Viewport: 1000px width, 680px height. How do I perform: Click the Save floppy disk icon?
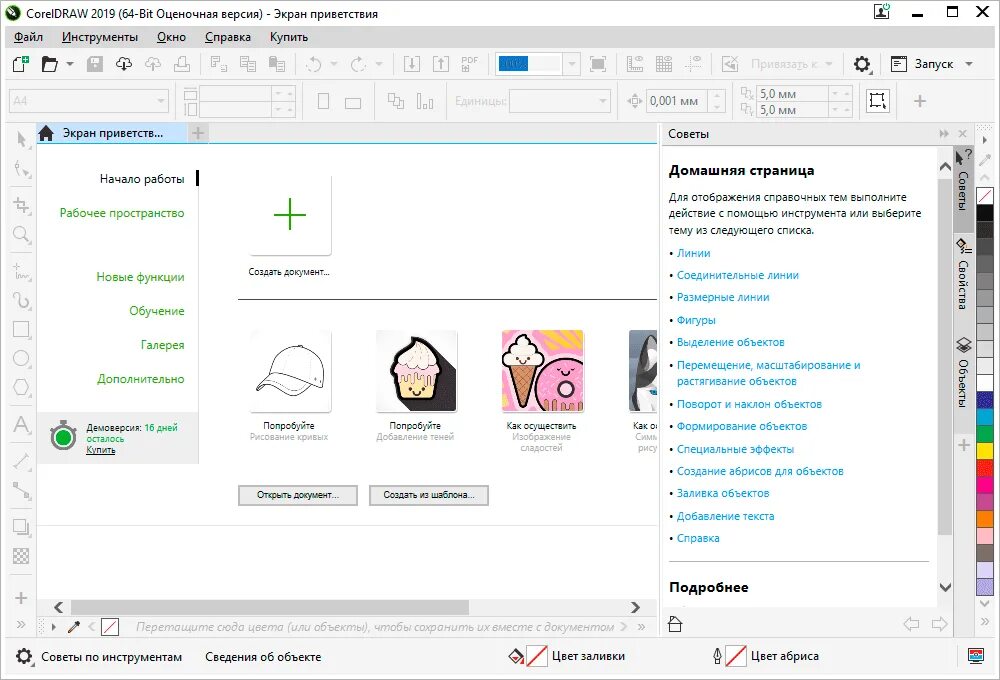(x=95, y=64)
